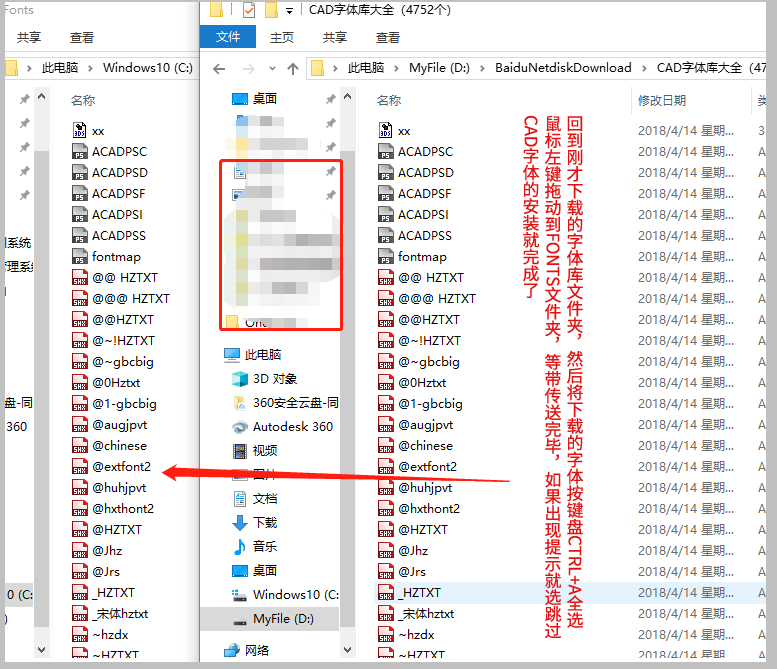The height and width of the screenshot is (669, 777).
Task: Select ACADPSS file in Fonts window
Action: tap(118, 235)
